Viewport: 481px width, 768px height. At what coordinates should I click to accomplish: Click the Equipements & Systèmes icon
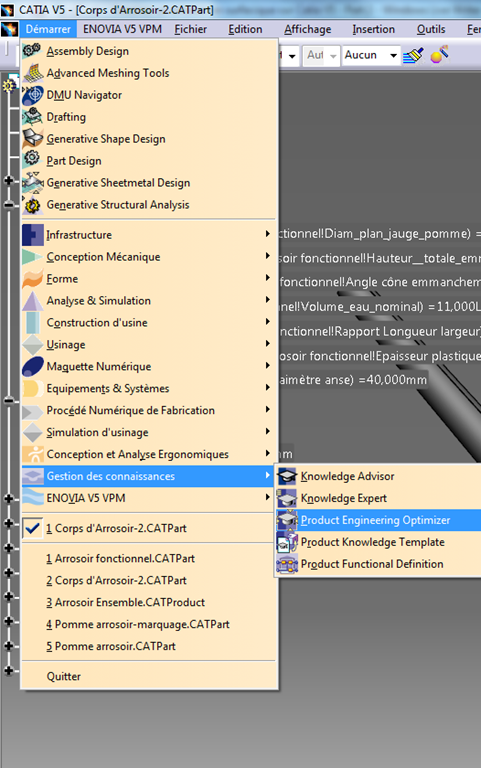pos(32,388)
